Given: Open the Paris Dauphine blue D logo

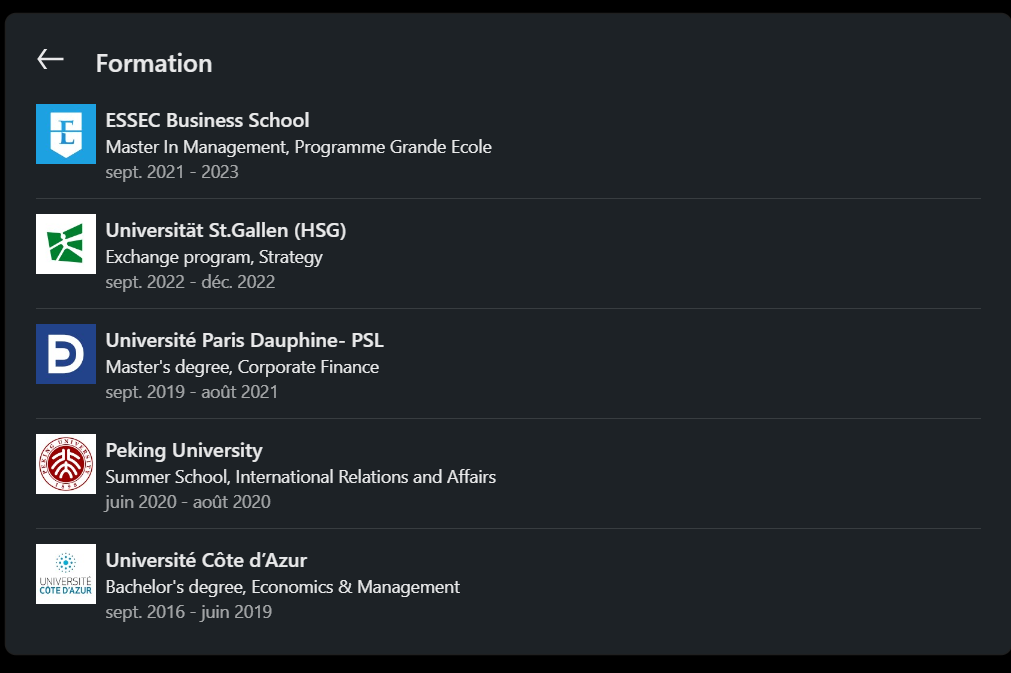Looking at the screenshot, I should pos(66,354).
